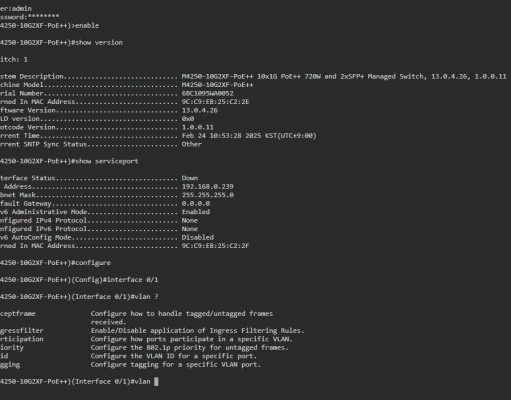511x400 pixels.
Task: Click the IP address 192.168.0.239
Action: (x=207, y=186)
